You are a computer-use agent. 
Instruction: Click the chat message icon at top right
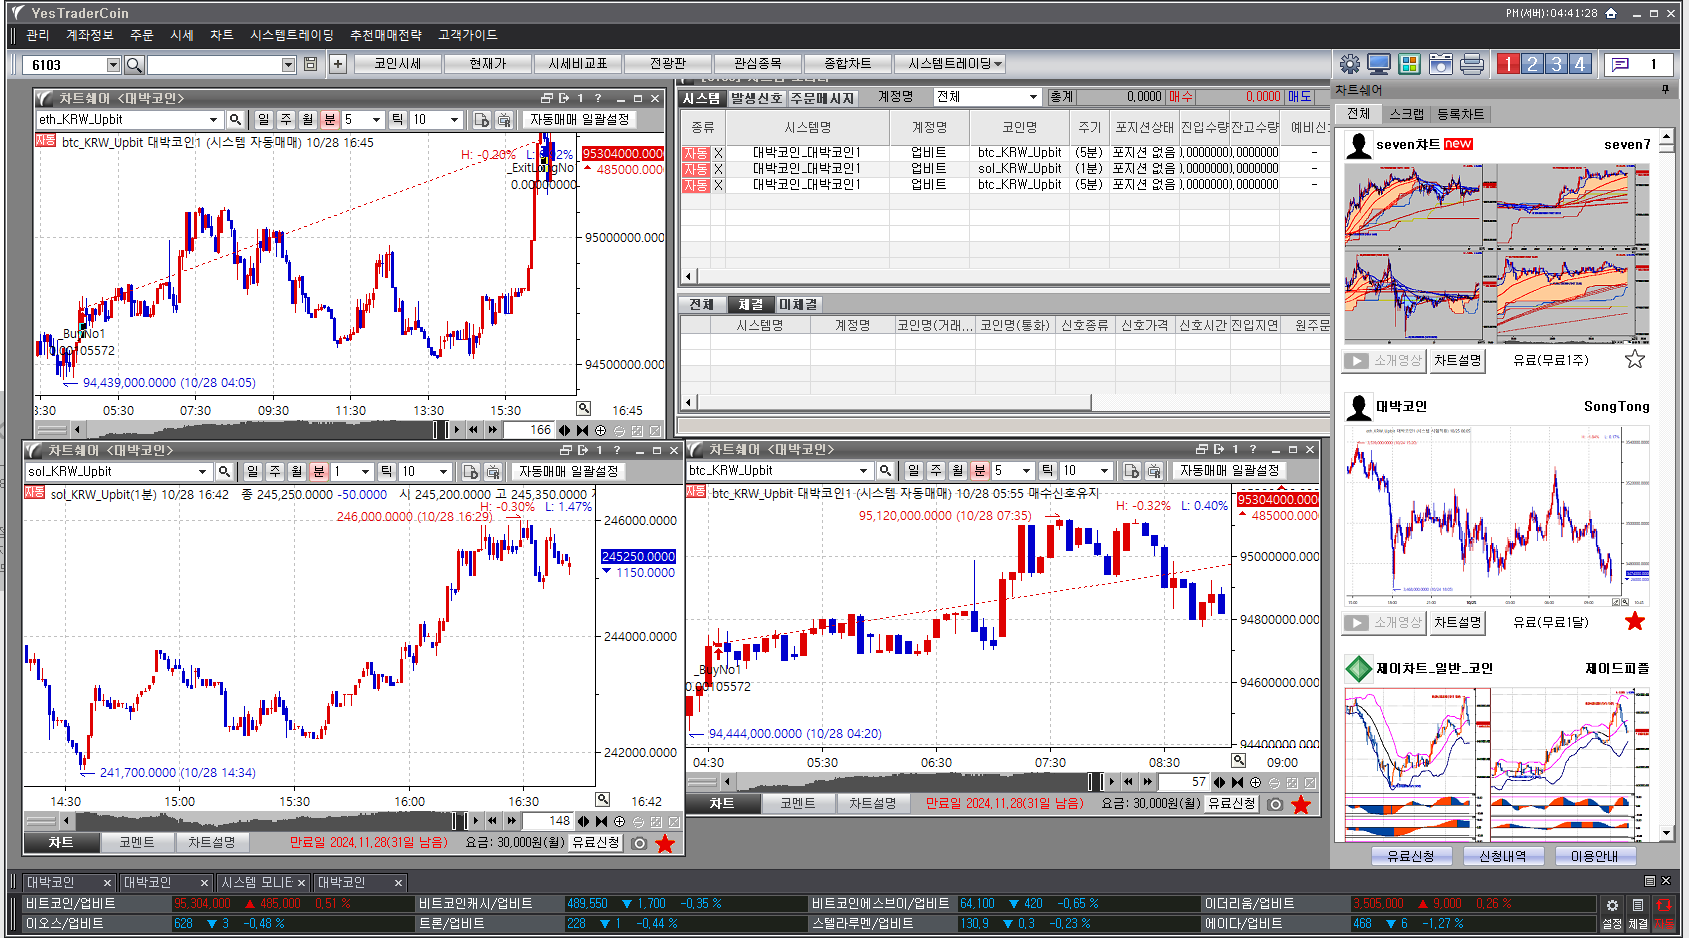(x=1620, y=64)
